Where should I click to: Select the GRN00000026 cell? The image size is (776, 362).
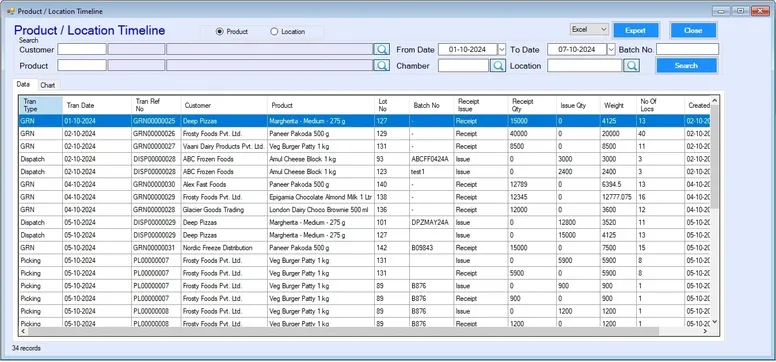[156, 134]
